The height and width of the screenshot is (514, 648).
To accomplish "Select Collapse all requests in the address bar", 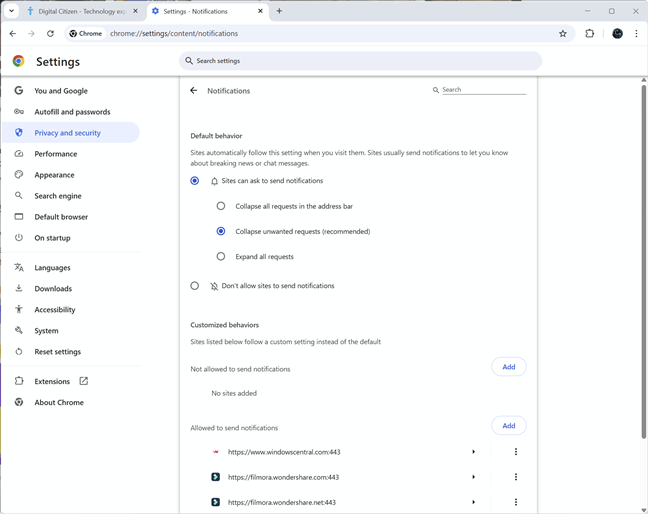I will tap(221, 206).
